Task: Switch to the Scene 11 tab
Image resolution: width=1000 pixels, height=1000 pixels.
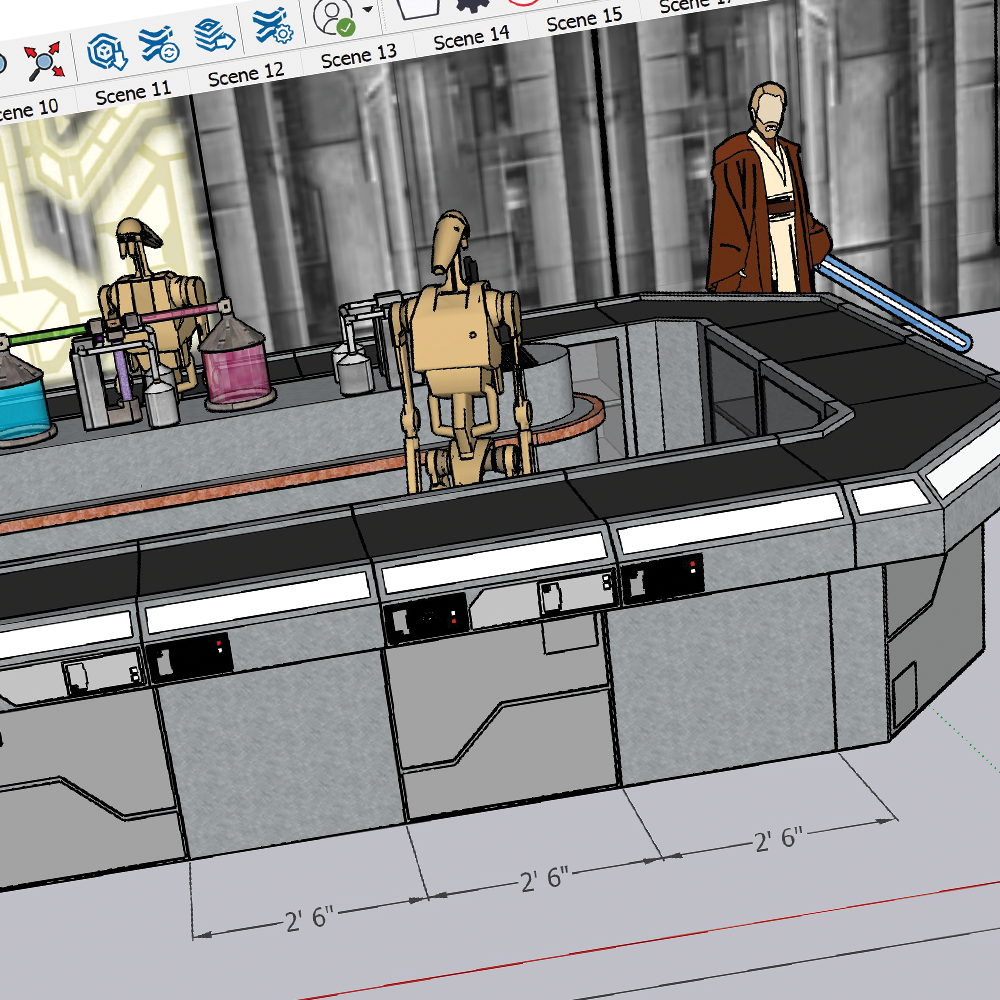Action: [x=133, y=93]
